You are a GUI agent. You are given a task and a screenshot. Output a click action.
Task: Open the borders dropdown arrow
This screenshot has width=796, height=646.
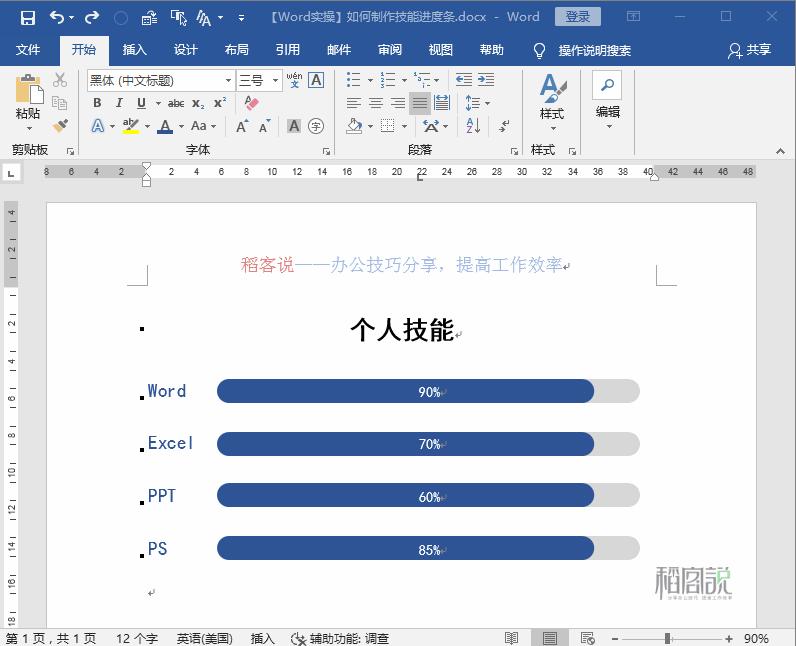pyautogui.click(x=405, y=126)
